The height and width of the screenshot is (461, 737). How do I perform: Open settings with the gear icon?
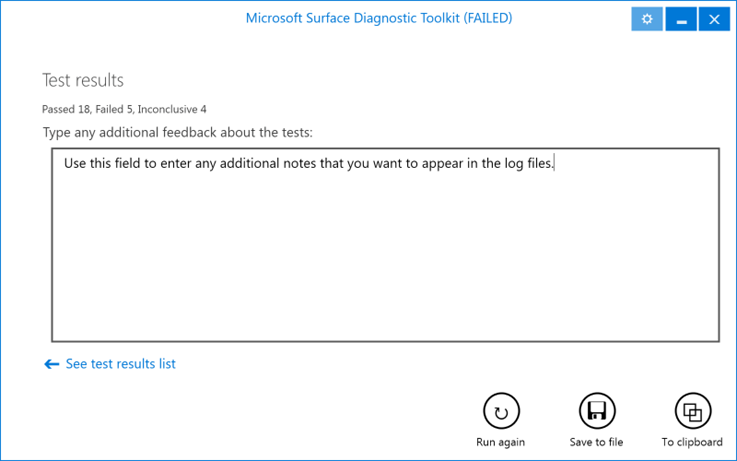647,19
